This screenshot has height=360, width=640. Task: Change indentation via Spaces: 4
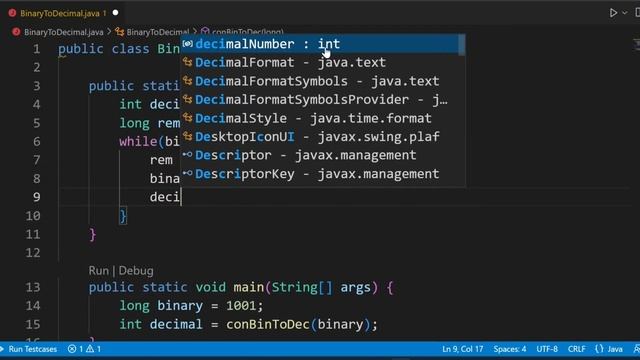click(x=510, y=349)
